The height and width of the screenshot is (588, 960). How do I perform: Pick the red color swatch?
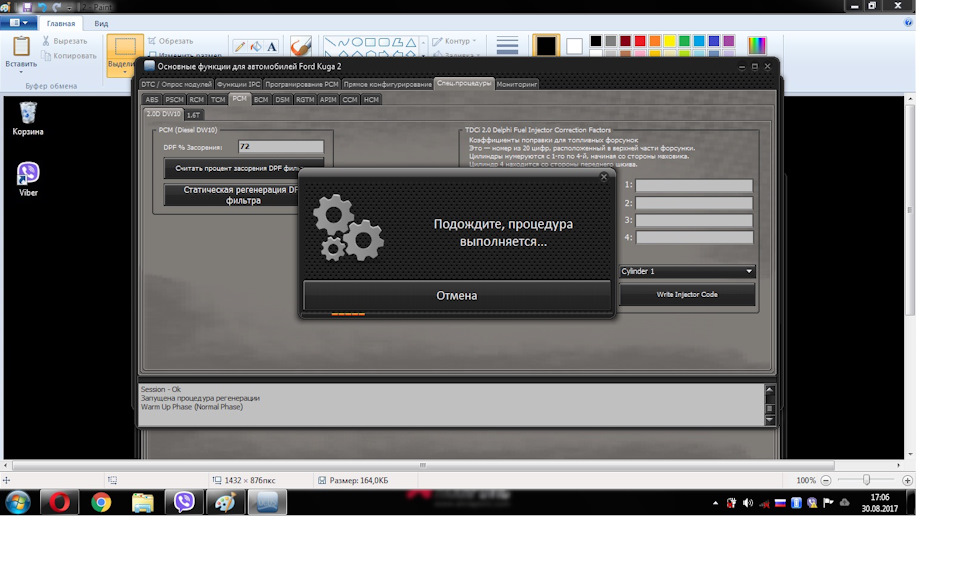click(640, 41)
